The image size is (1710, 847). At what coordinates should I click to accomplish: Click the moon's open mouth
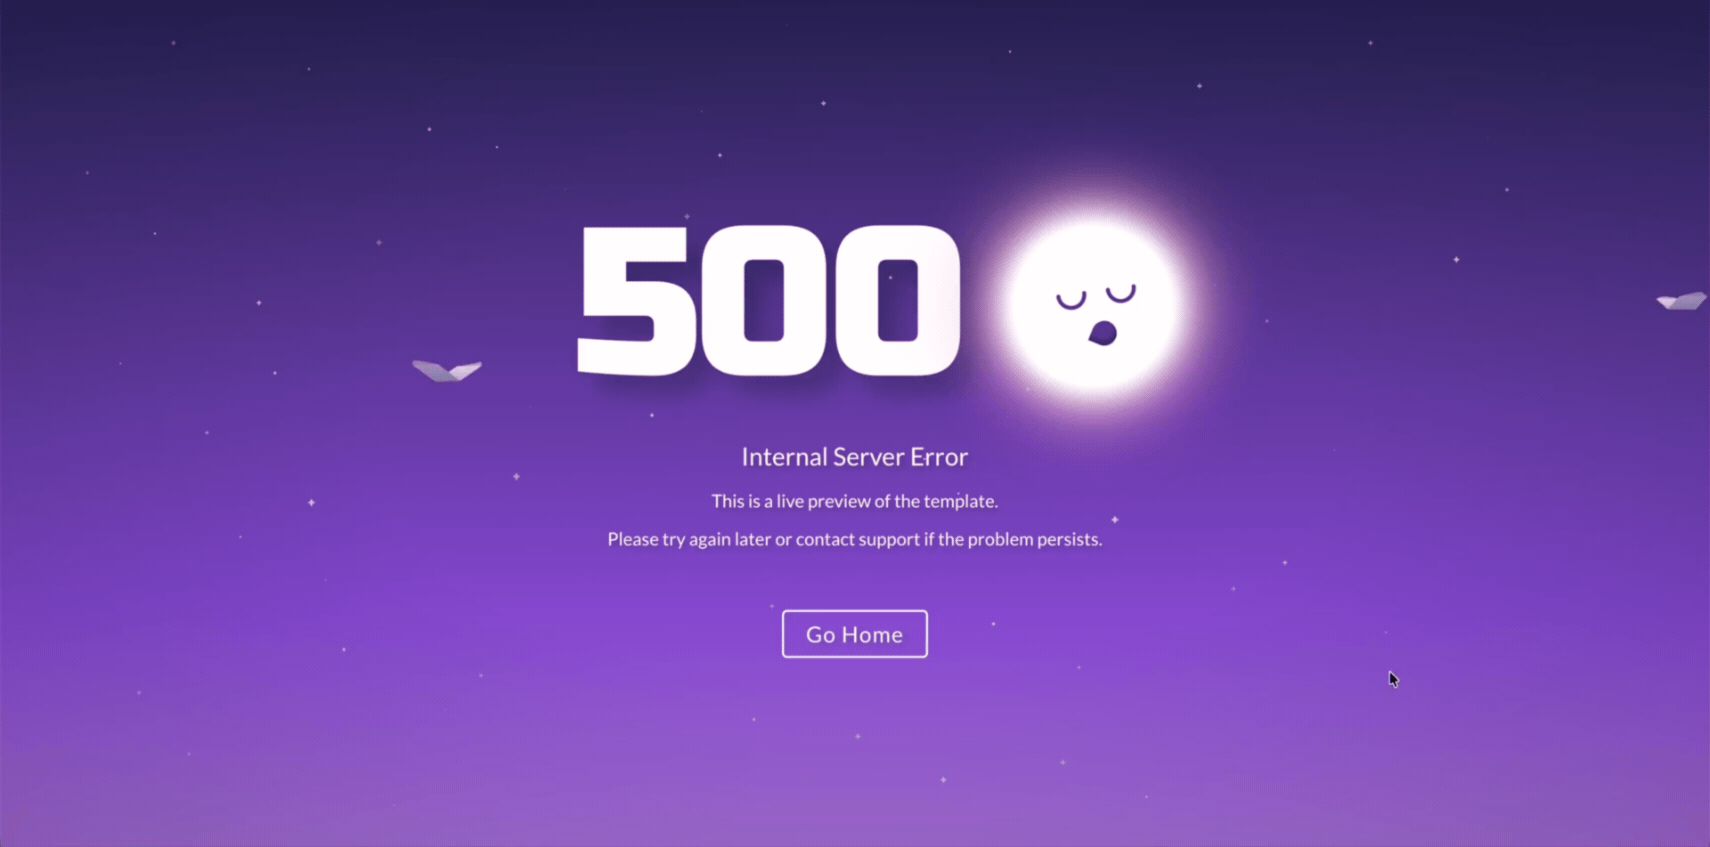[1102, 333]
